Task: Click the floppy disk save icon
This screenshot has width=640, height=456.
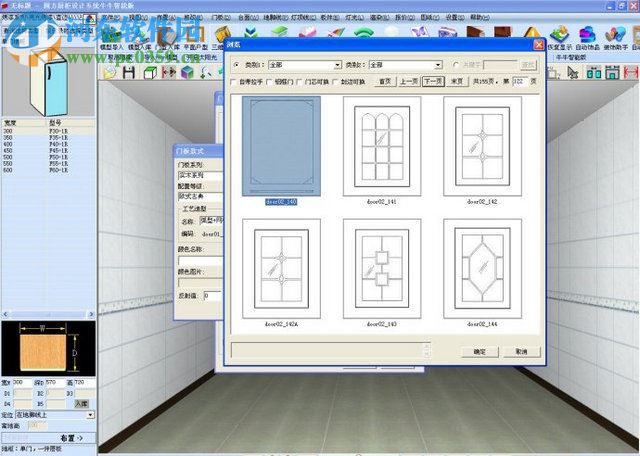Action: (129, 72)
